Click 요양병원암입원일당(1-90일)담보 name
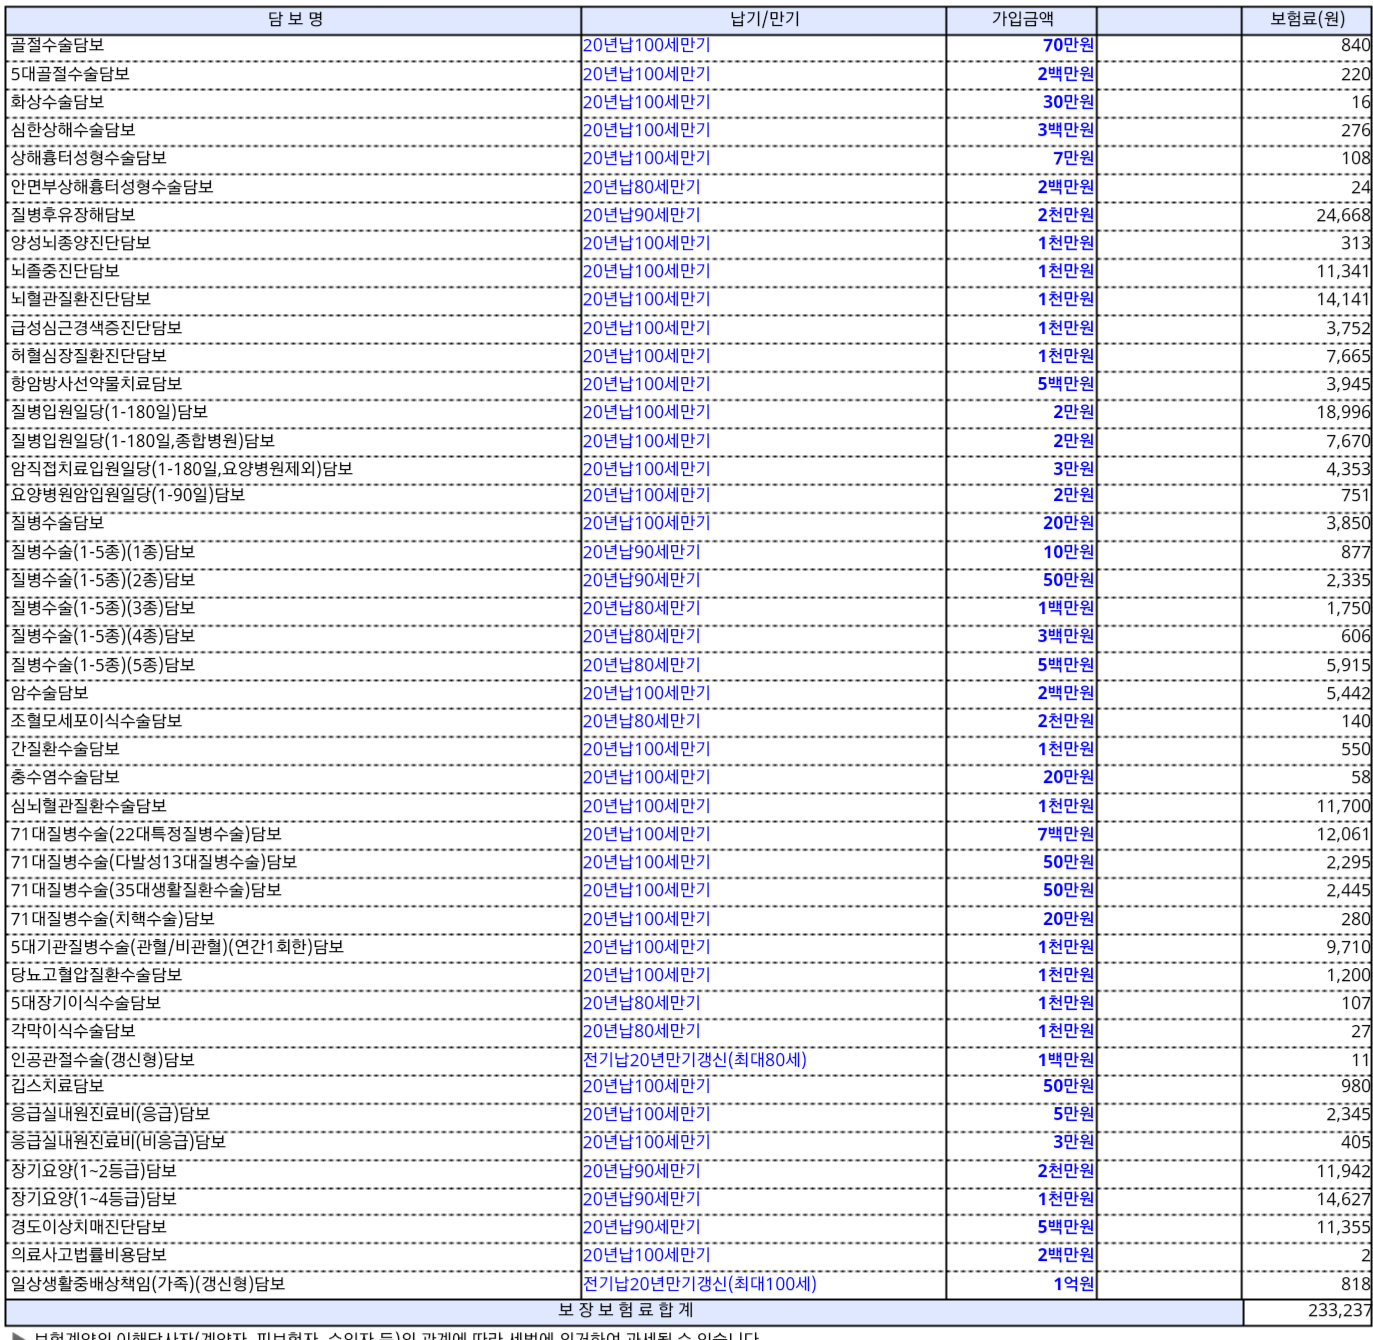The width and height of the screenshot is (1373, 1340). 128,495
